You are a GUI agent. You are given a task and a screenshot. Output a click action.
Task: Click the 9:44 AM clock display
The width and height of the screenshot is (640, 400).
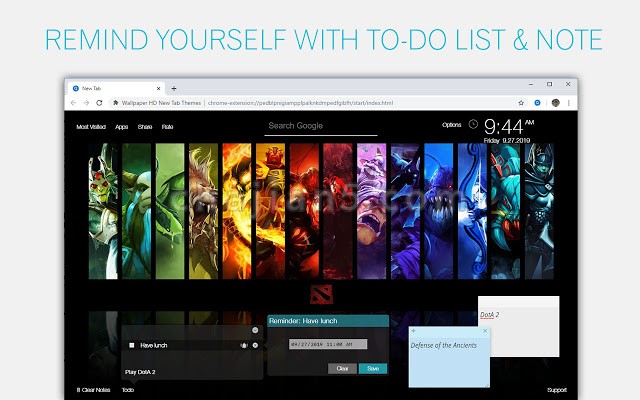[x=509, y=127]
